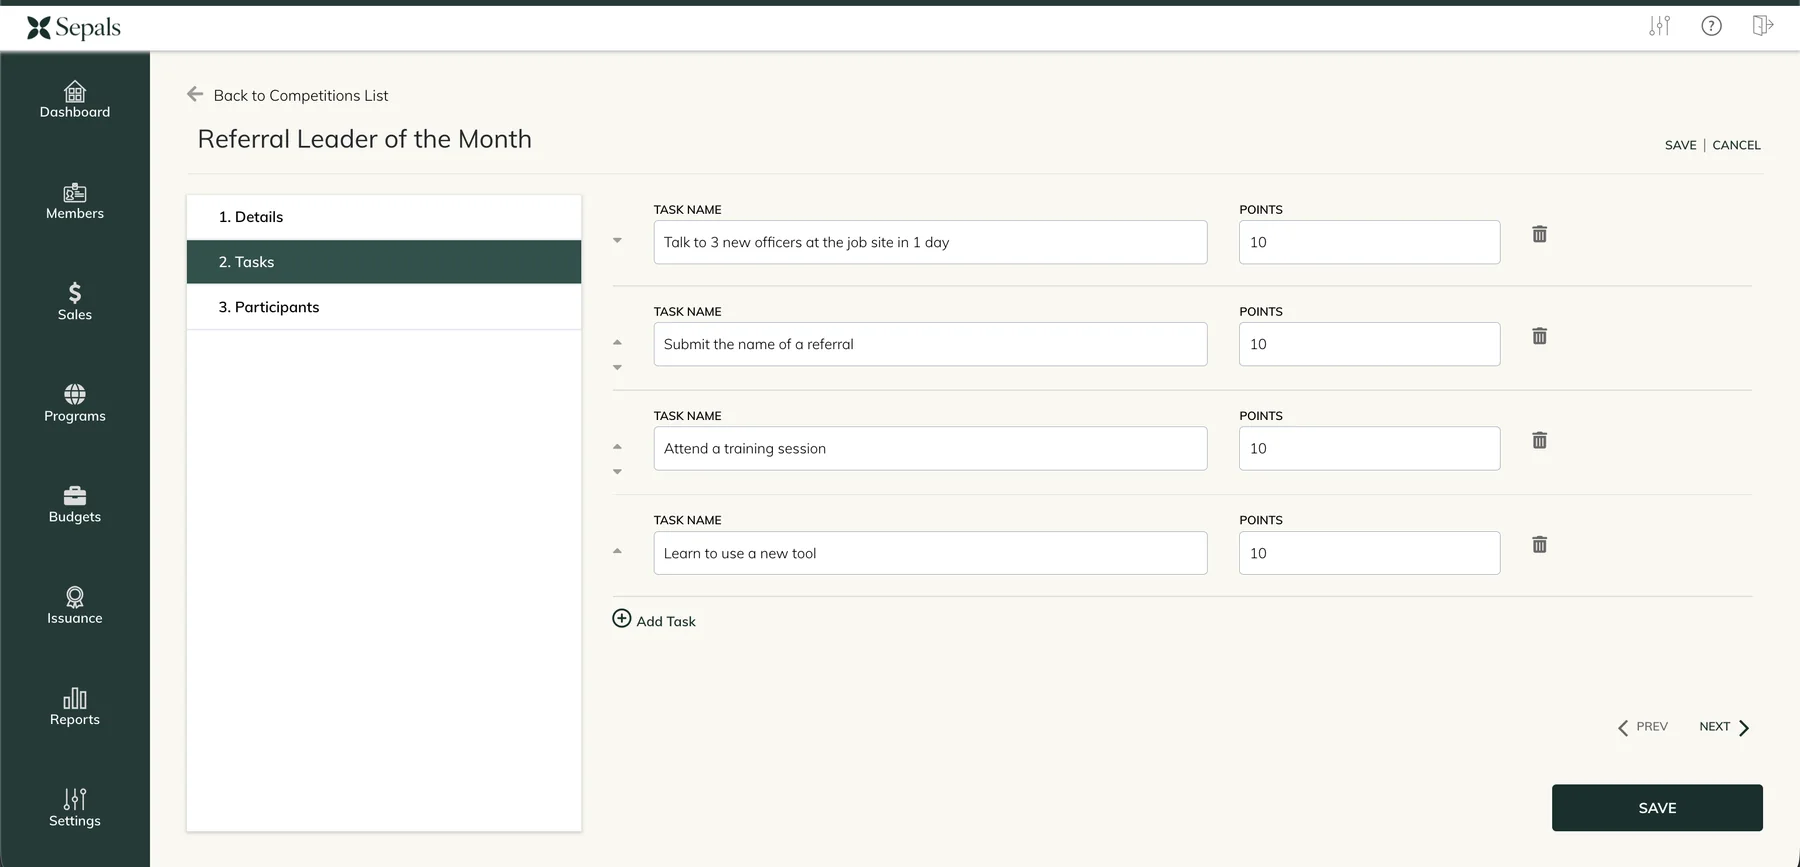
Task: Move 'Attend a training session' task up
Action: (617, 446)
